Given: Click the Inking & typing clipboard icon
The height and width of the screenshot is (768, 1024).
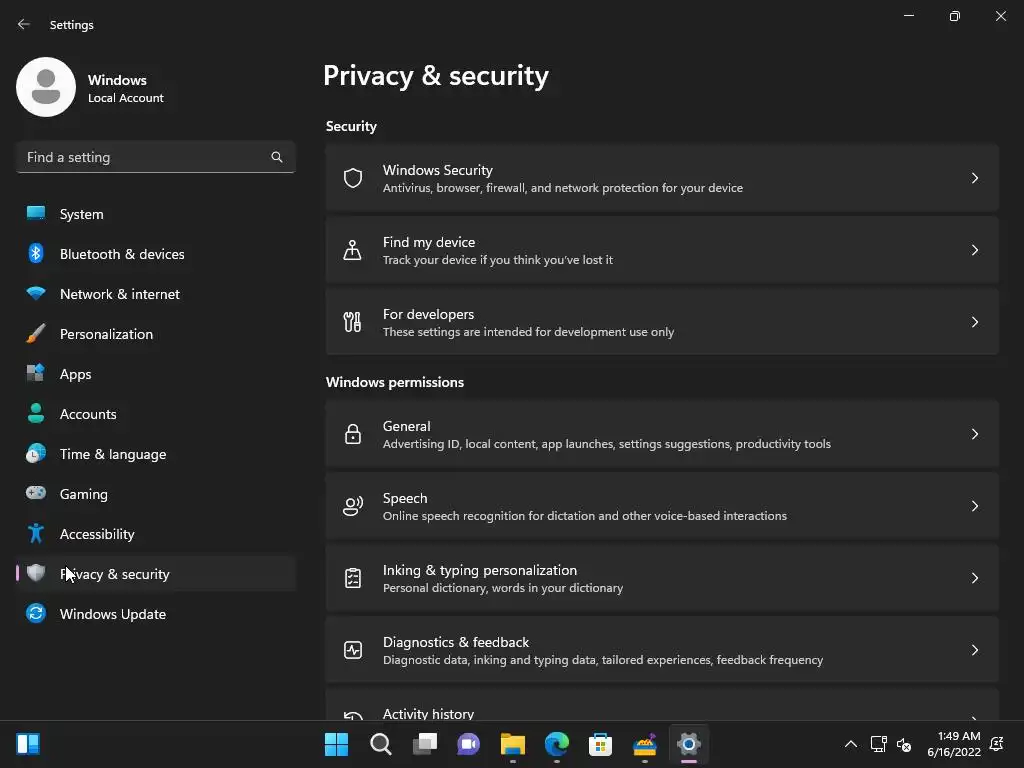Looking at the screenshot, I should coord(352,578).
